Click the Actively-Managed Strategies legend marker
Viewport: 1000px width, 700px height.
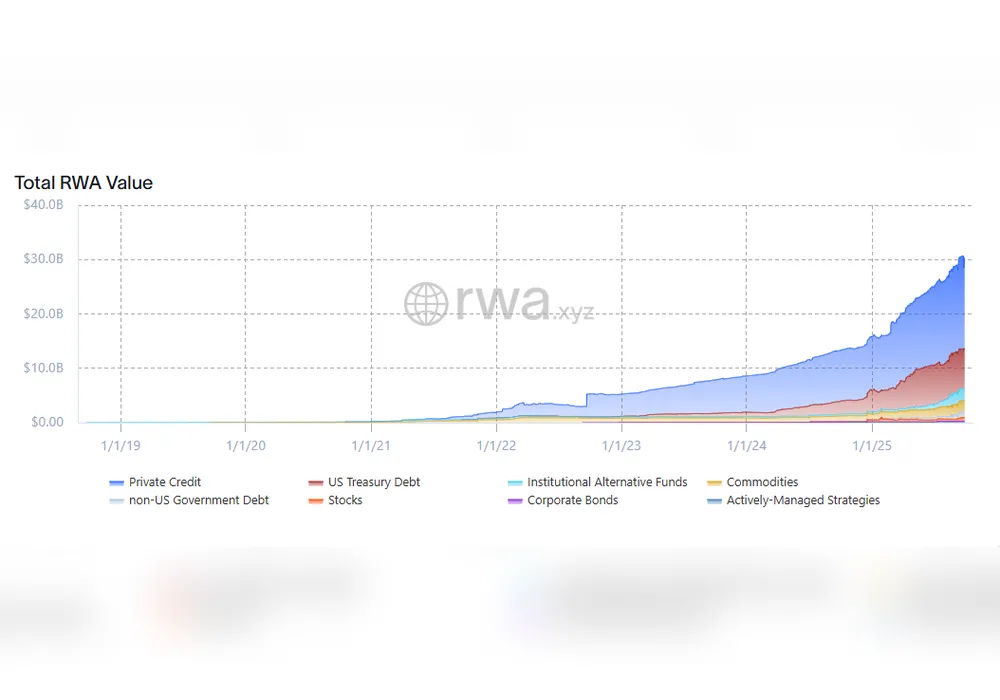coord(713,501)
